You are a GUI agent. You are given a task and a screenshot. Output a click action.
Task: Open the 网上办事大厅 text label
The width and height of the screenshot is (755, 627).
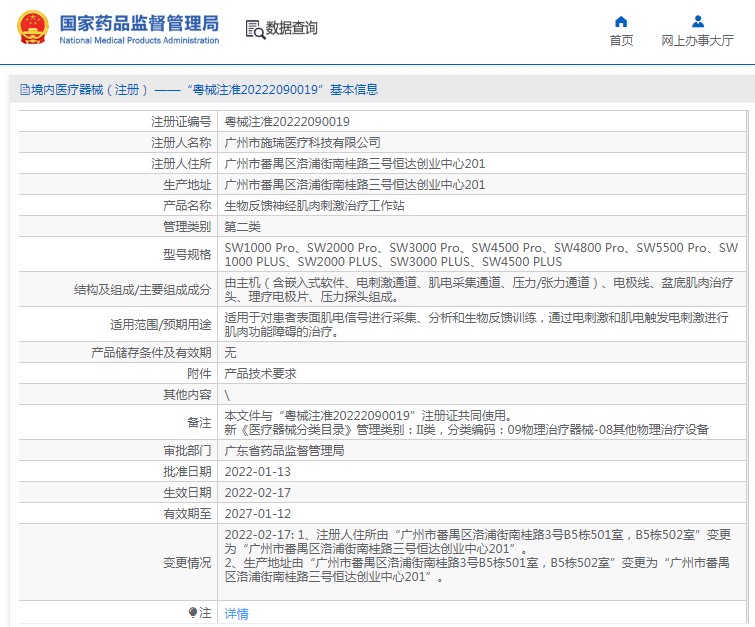[x=697, y=41]
